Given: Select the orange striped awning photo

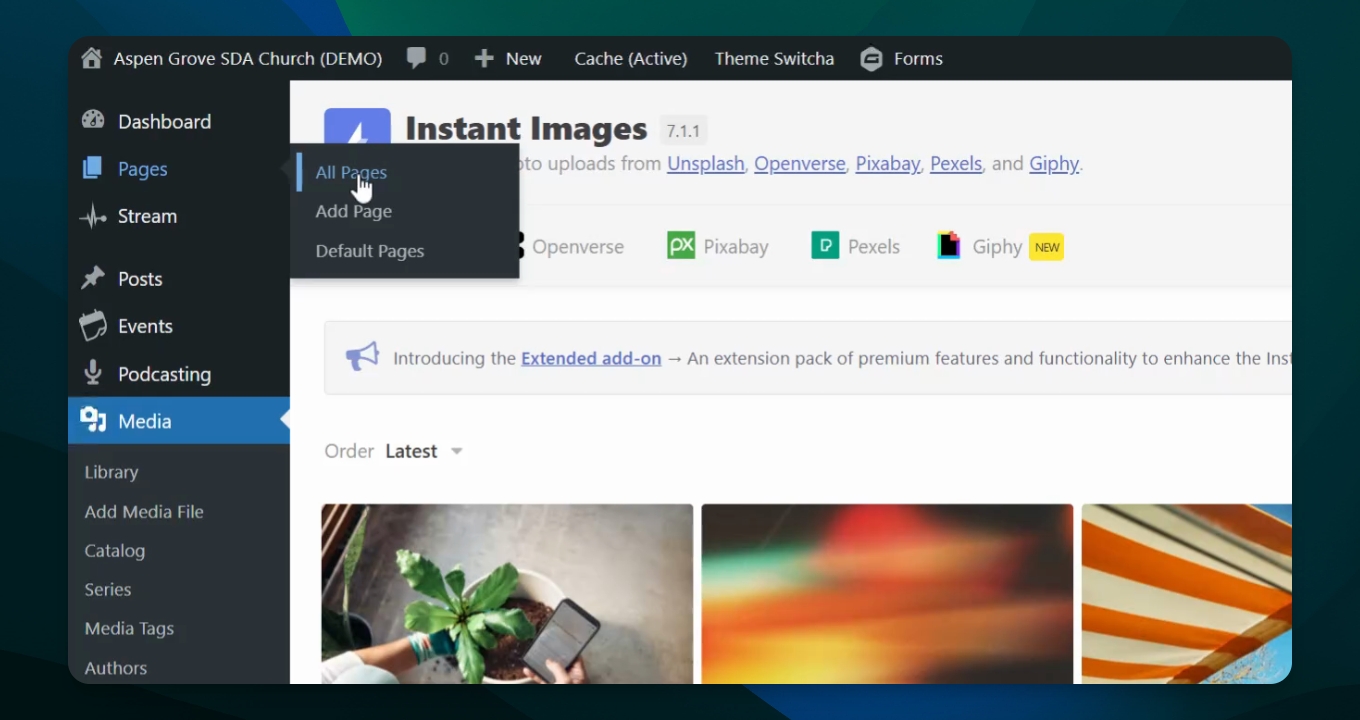Looking at the screenshot, I should 1187,594.
